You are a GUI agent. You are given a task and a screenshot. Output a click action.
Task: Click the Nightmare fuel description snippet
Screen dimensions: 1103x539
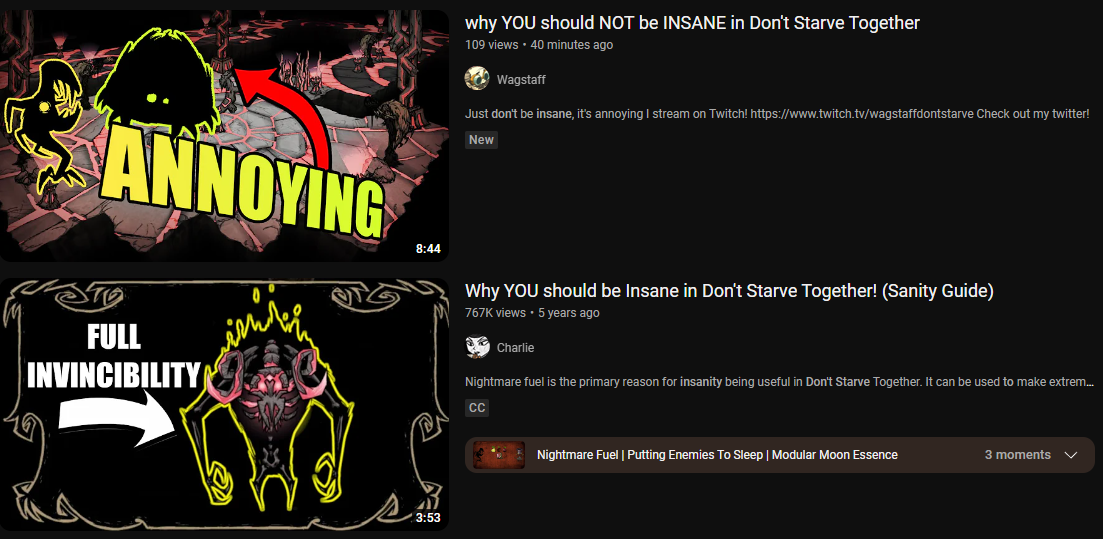(x=779, y=383)
